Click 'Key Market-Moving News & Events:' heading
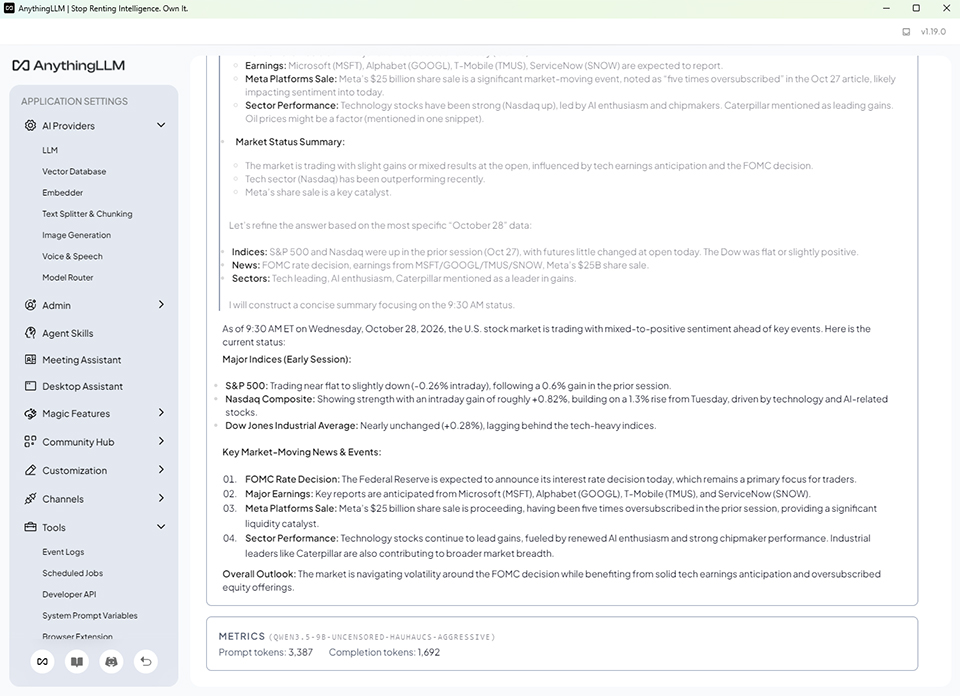 (x=302, y=452)
